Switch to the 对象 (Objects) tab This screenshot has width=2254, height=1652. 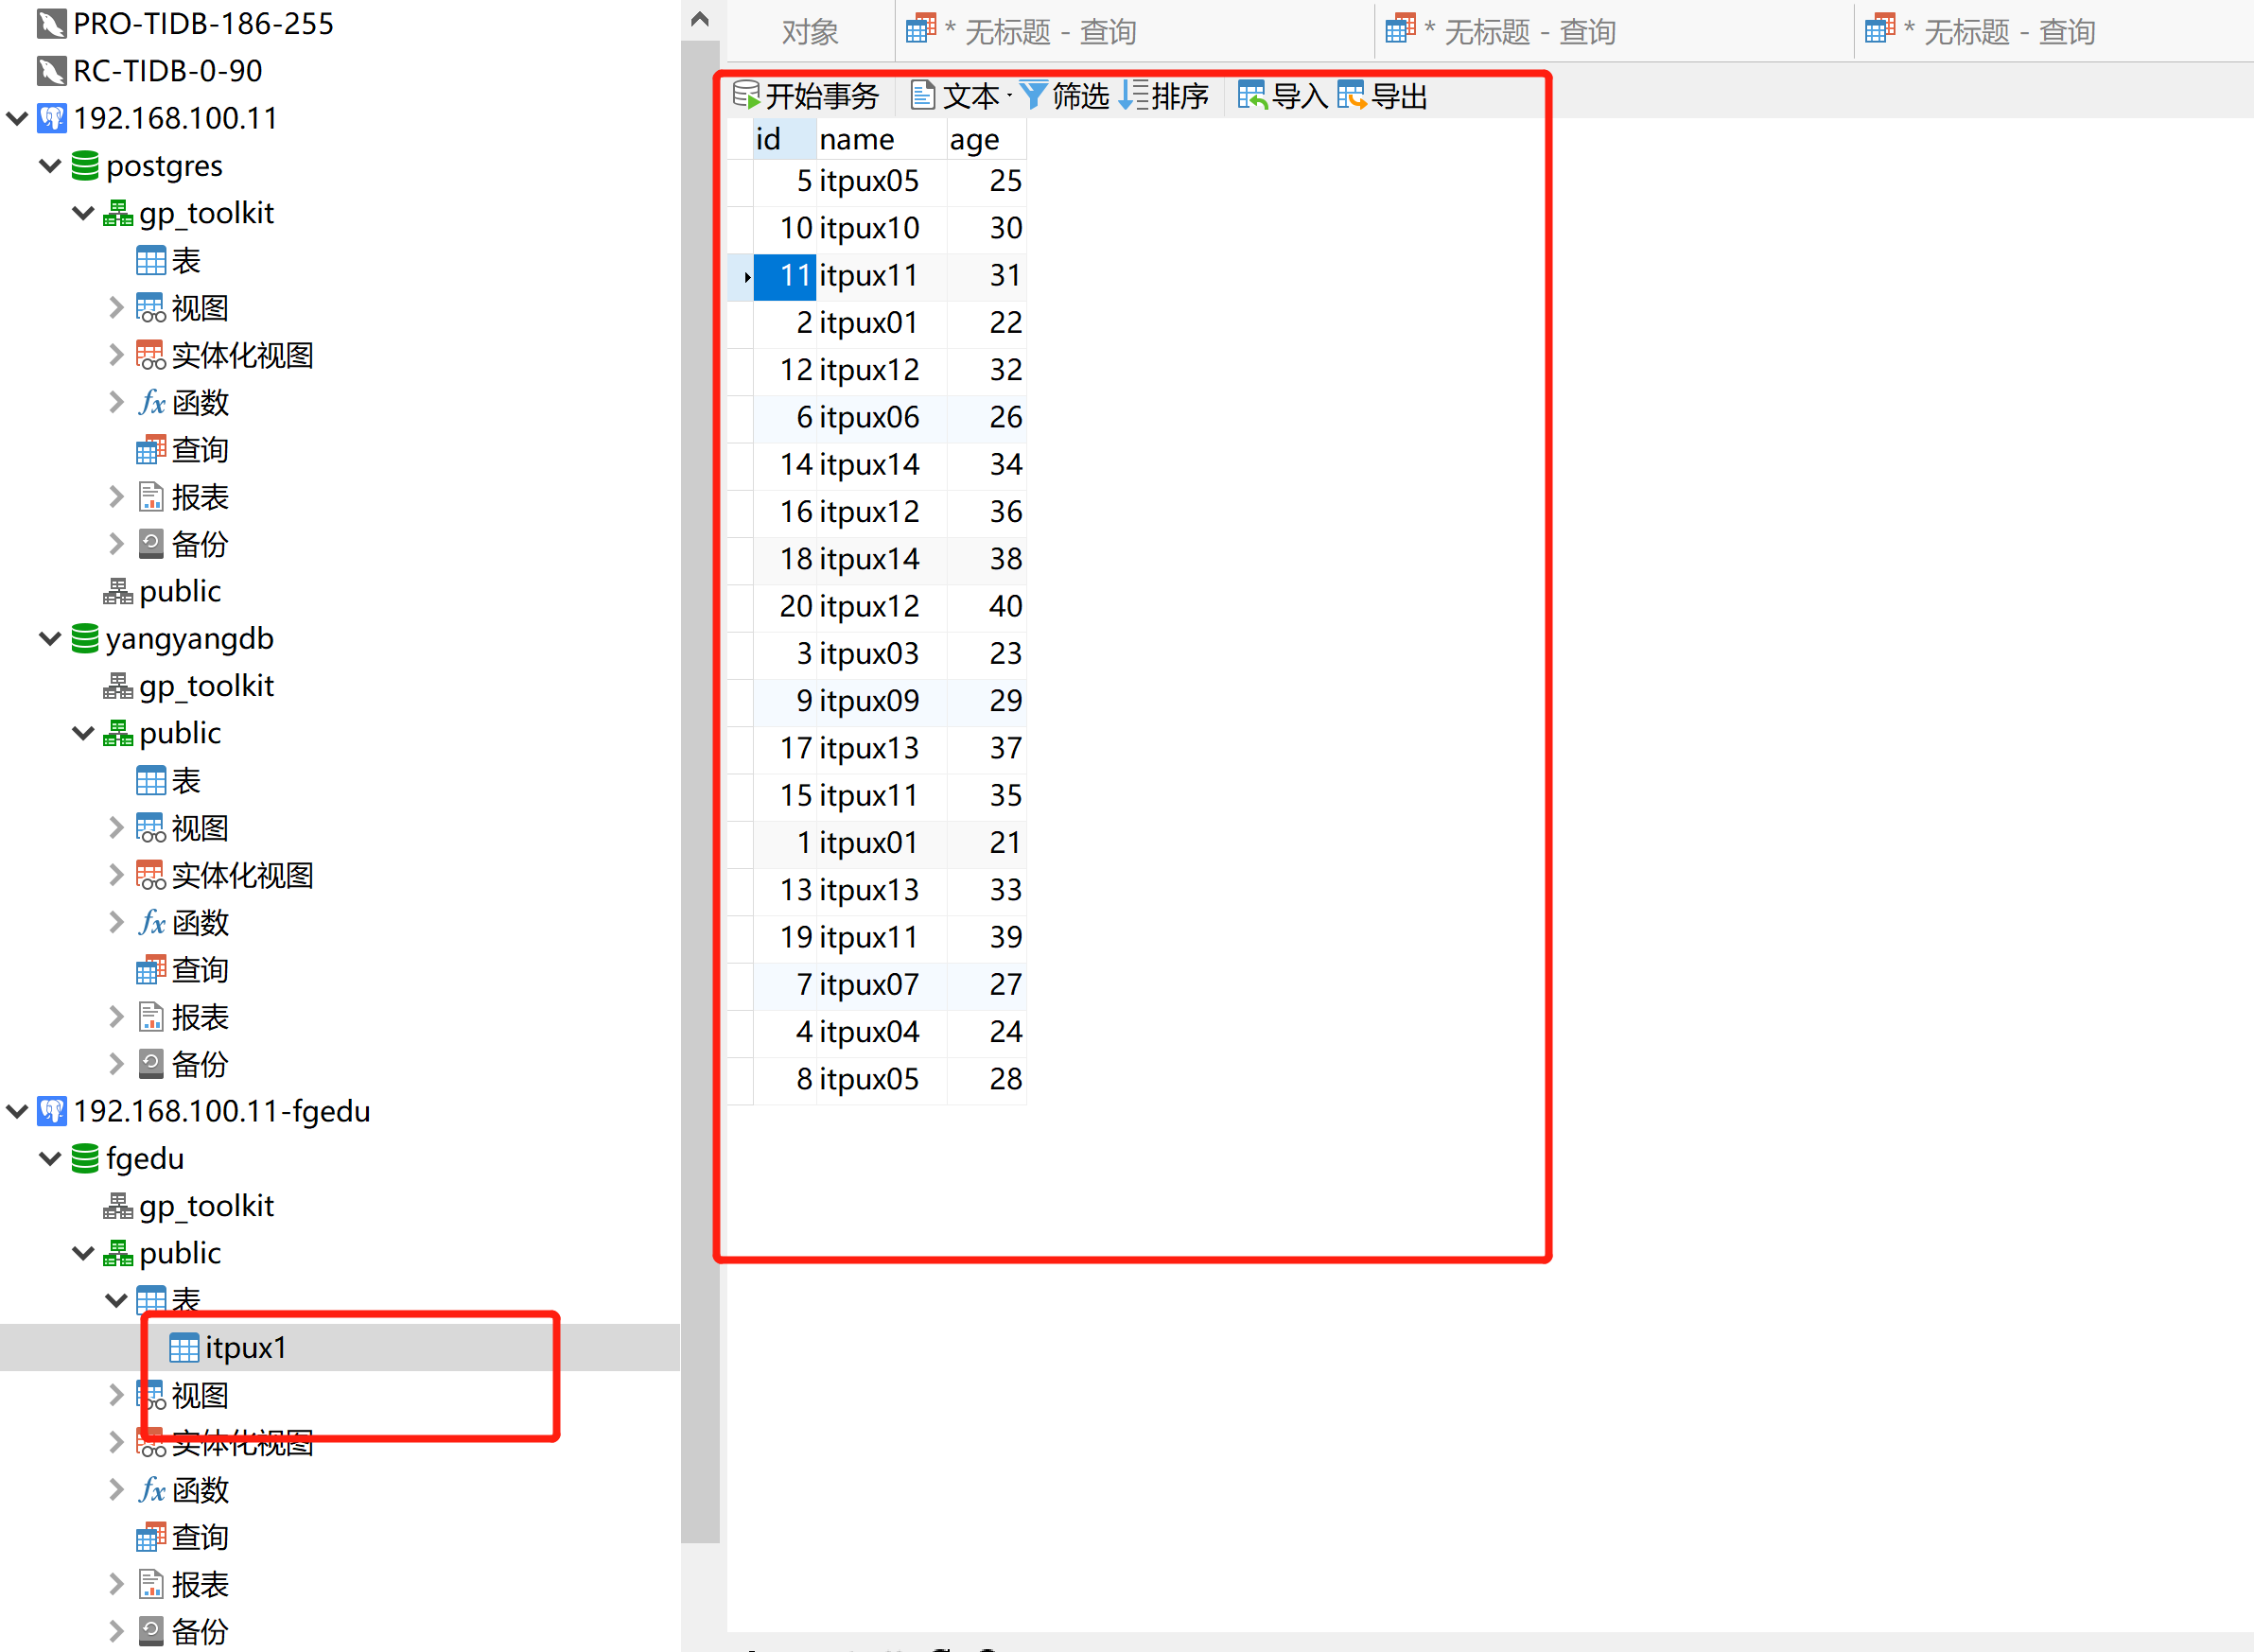pyautogui.click(x=810, y=32)
